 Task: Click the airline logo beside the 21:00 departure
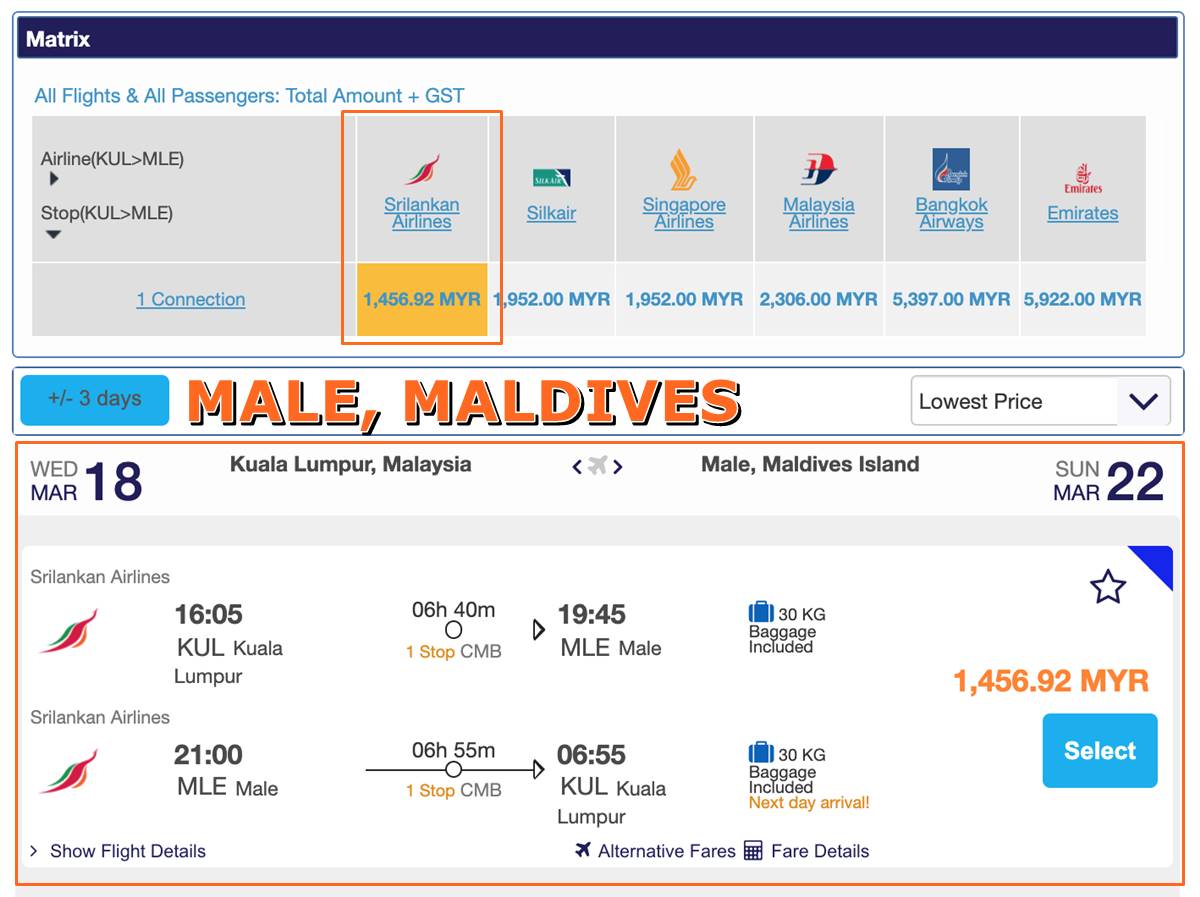68,771
